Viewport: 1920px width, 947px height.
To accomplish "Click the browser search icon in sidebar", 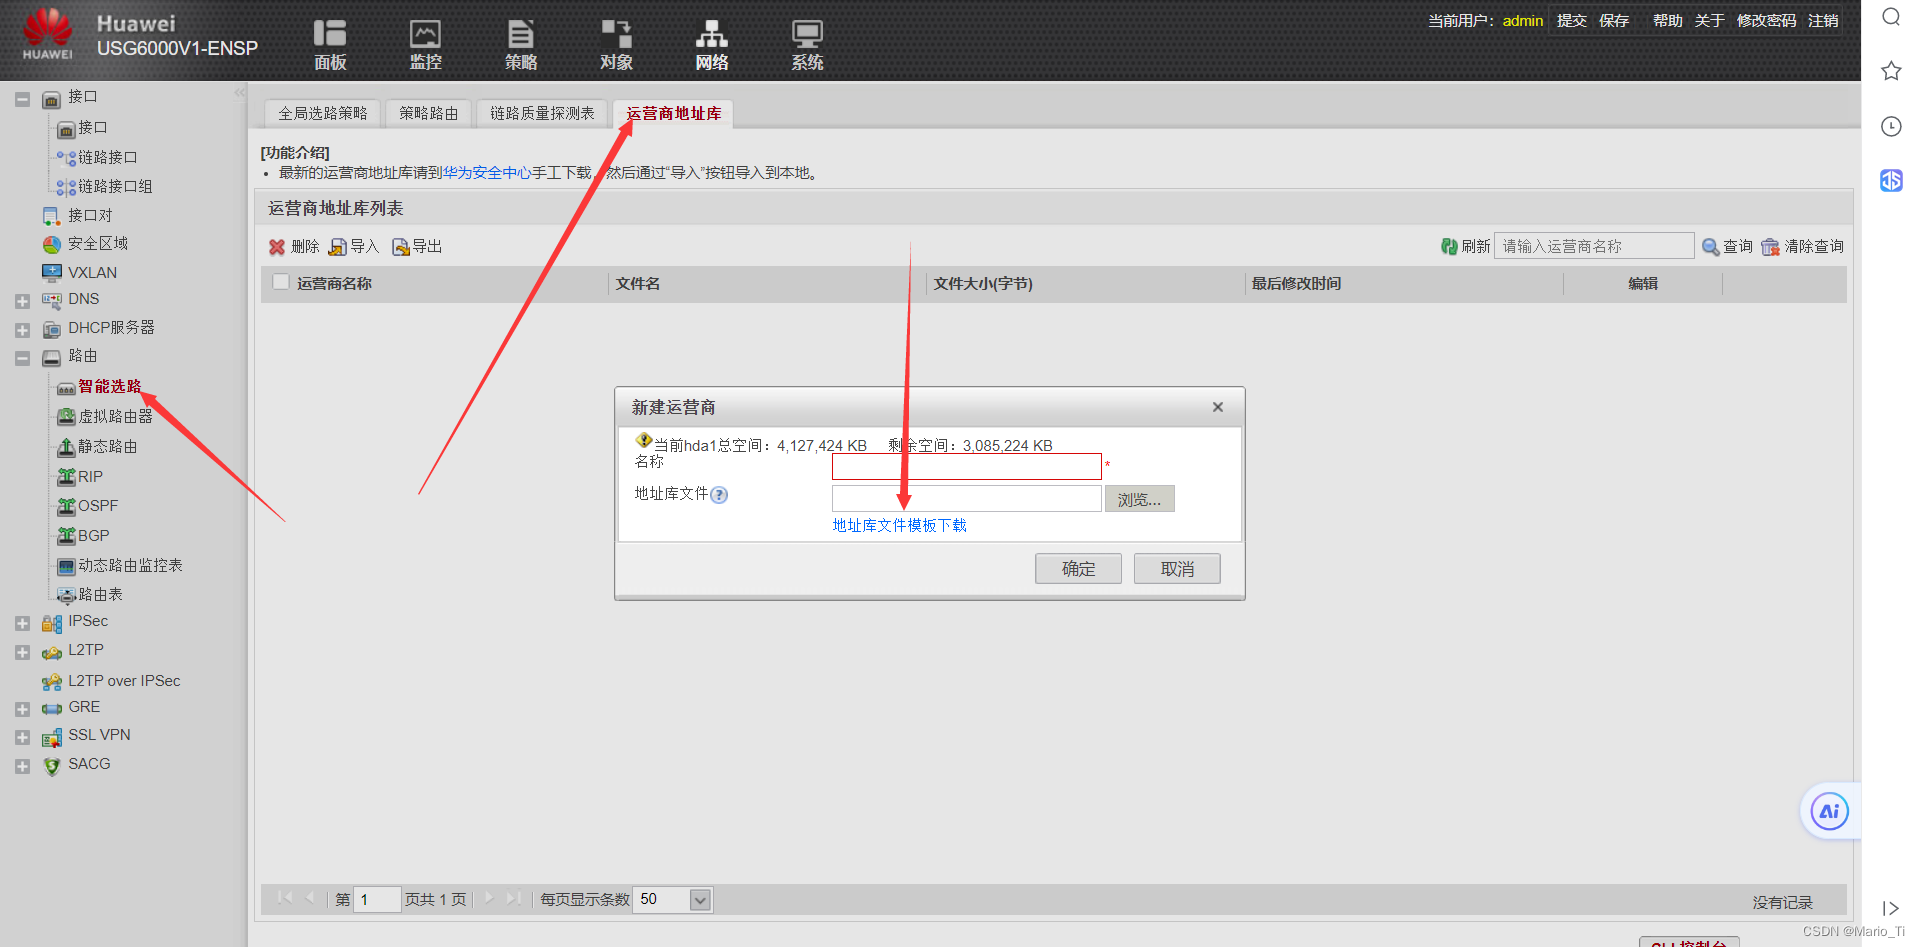I will coord(1891,17).
